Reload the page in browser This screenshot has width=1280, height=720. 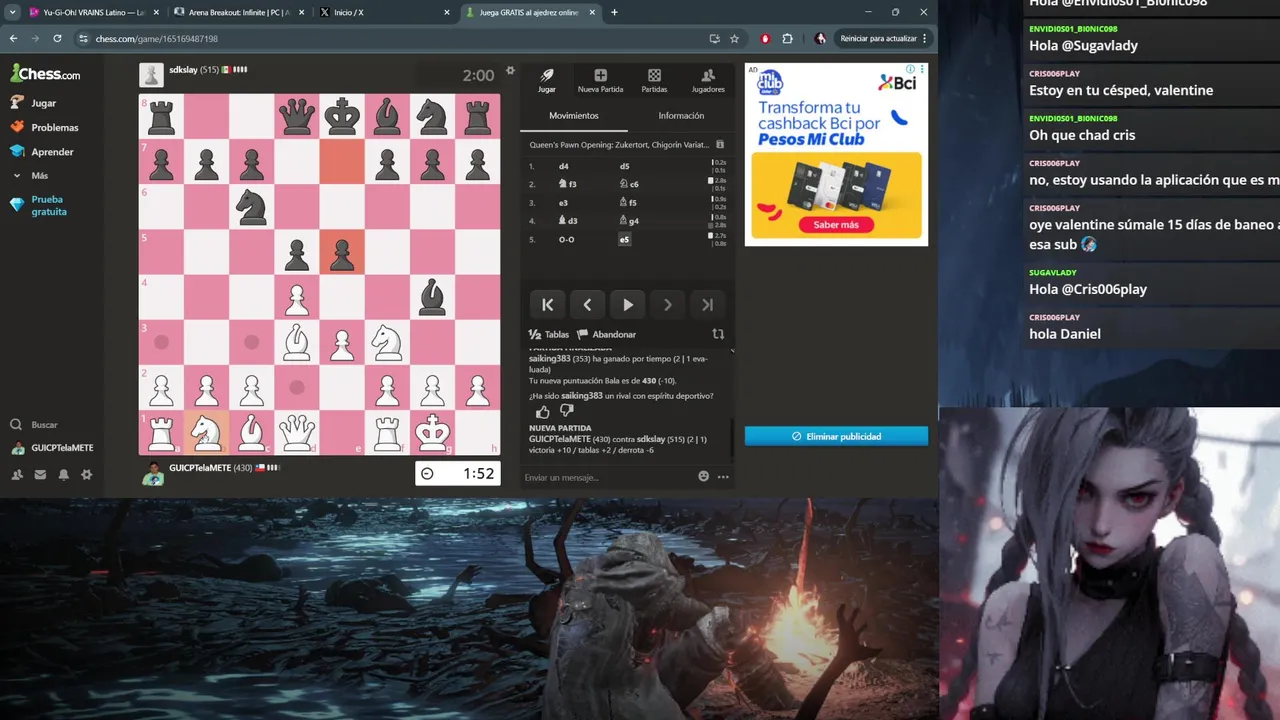coord(57,38)
